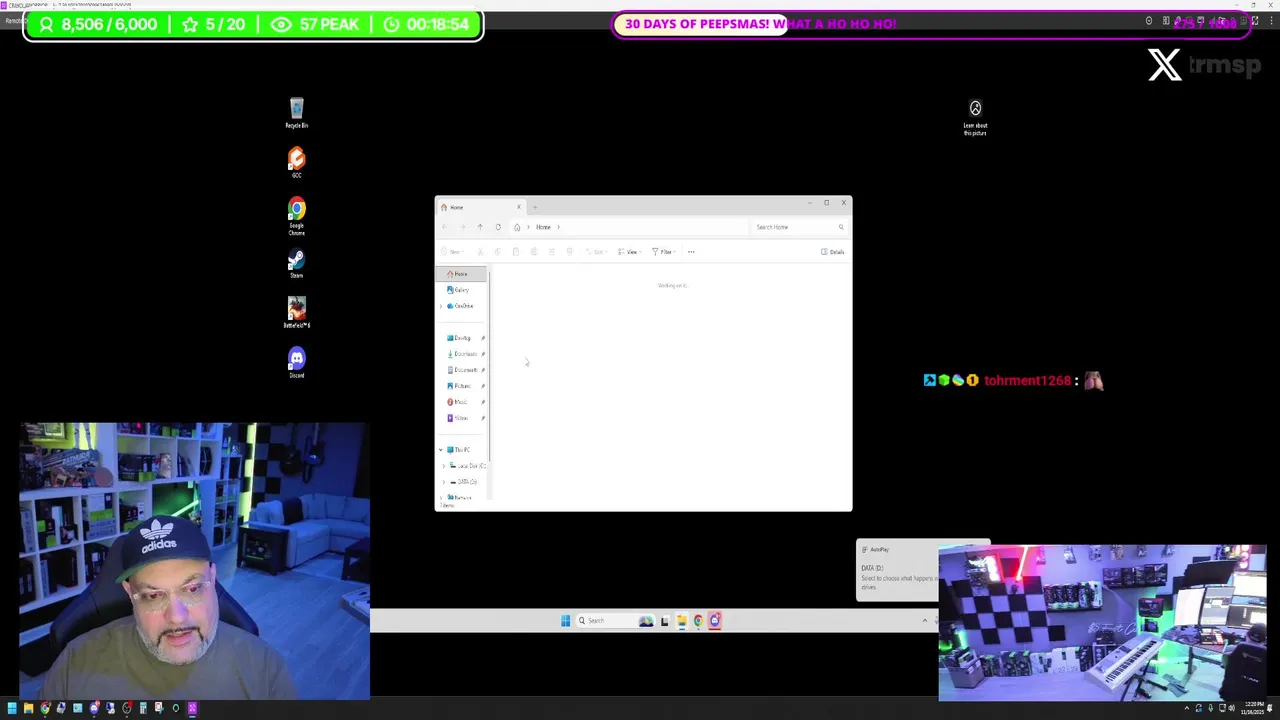This screenshot has height=720, width=1280.
Task: Open the pinned Videos folder in sidebar
Action: point(460,418)
